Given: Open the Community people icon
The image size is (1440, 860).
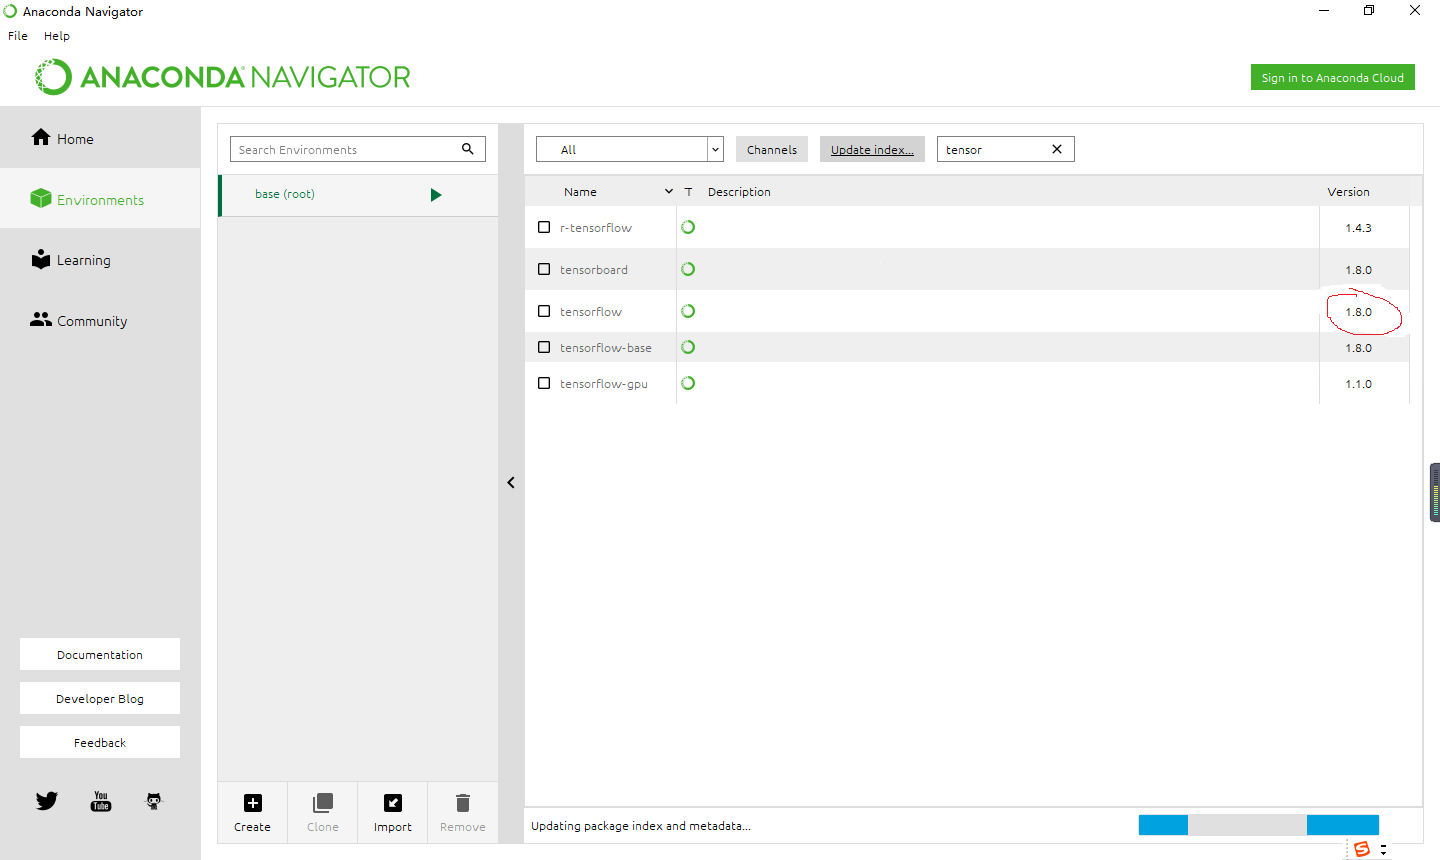Looking at the screenshot, I should click(x=41, y=319).
